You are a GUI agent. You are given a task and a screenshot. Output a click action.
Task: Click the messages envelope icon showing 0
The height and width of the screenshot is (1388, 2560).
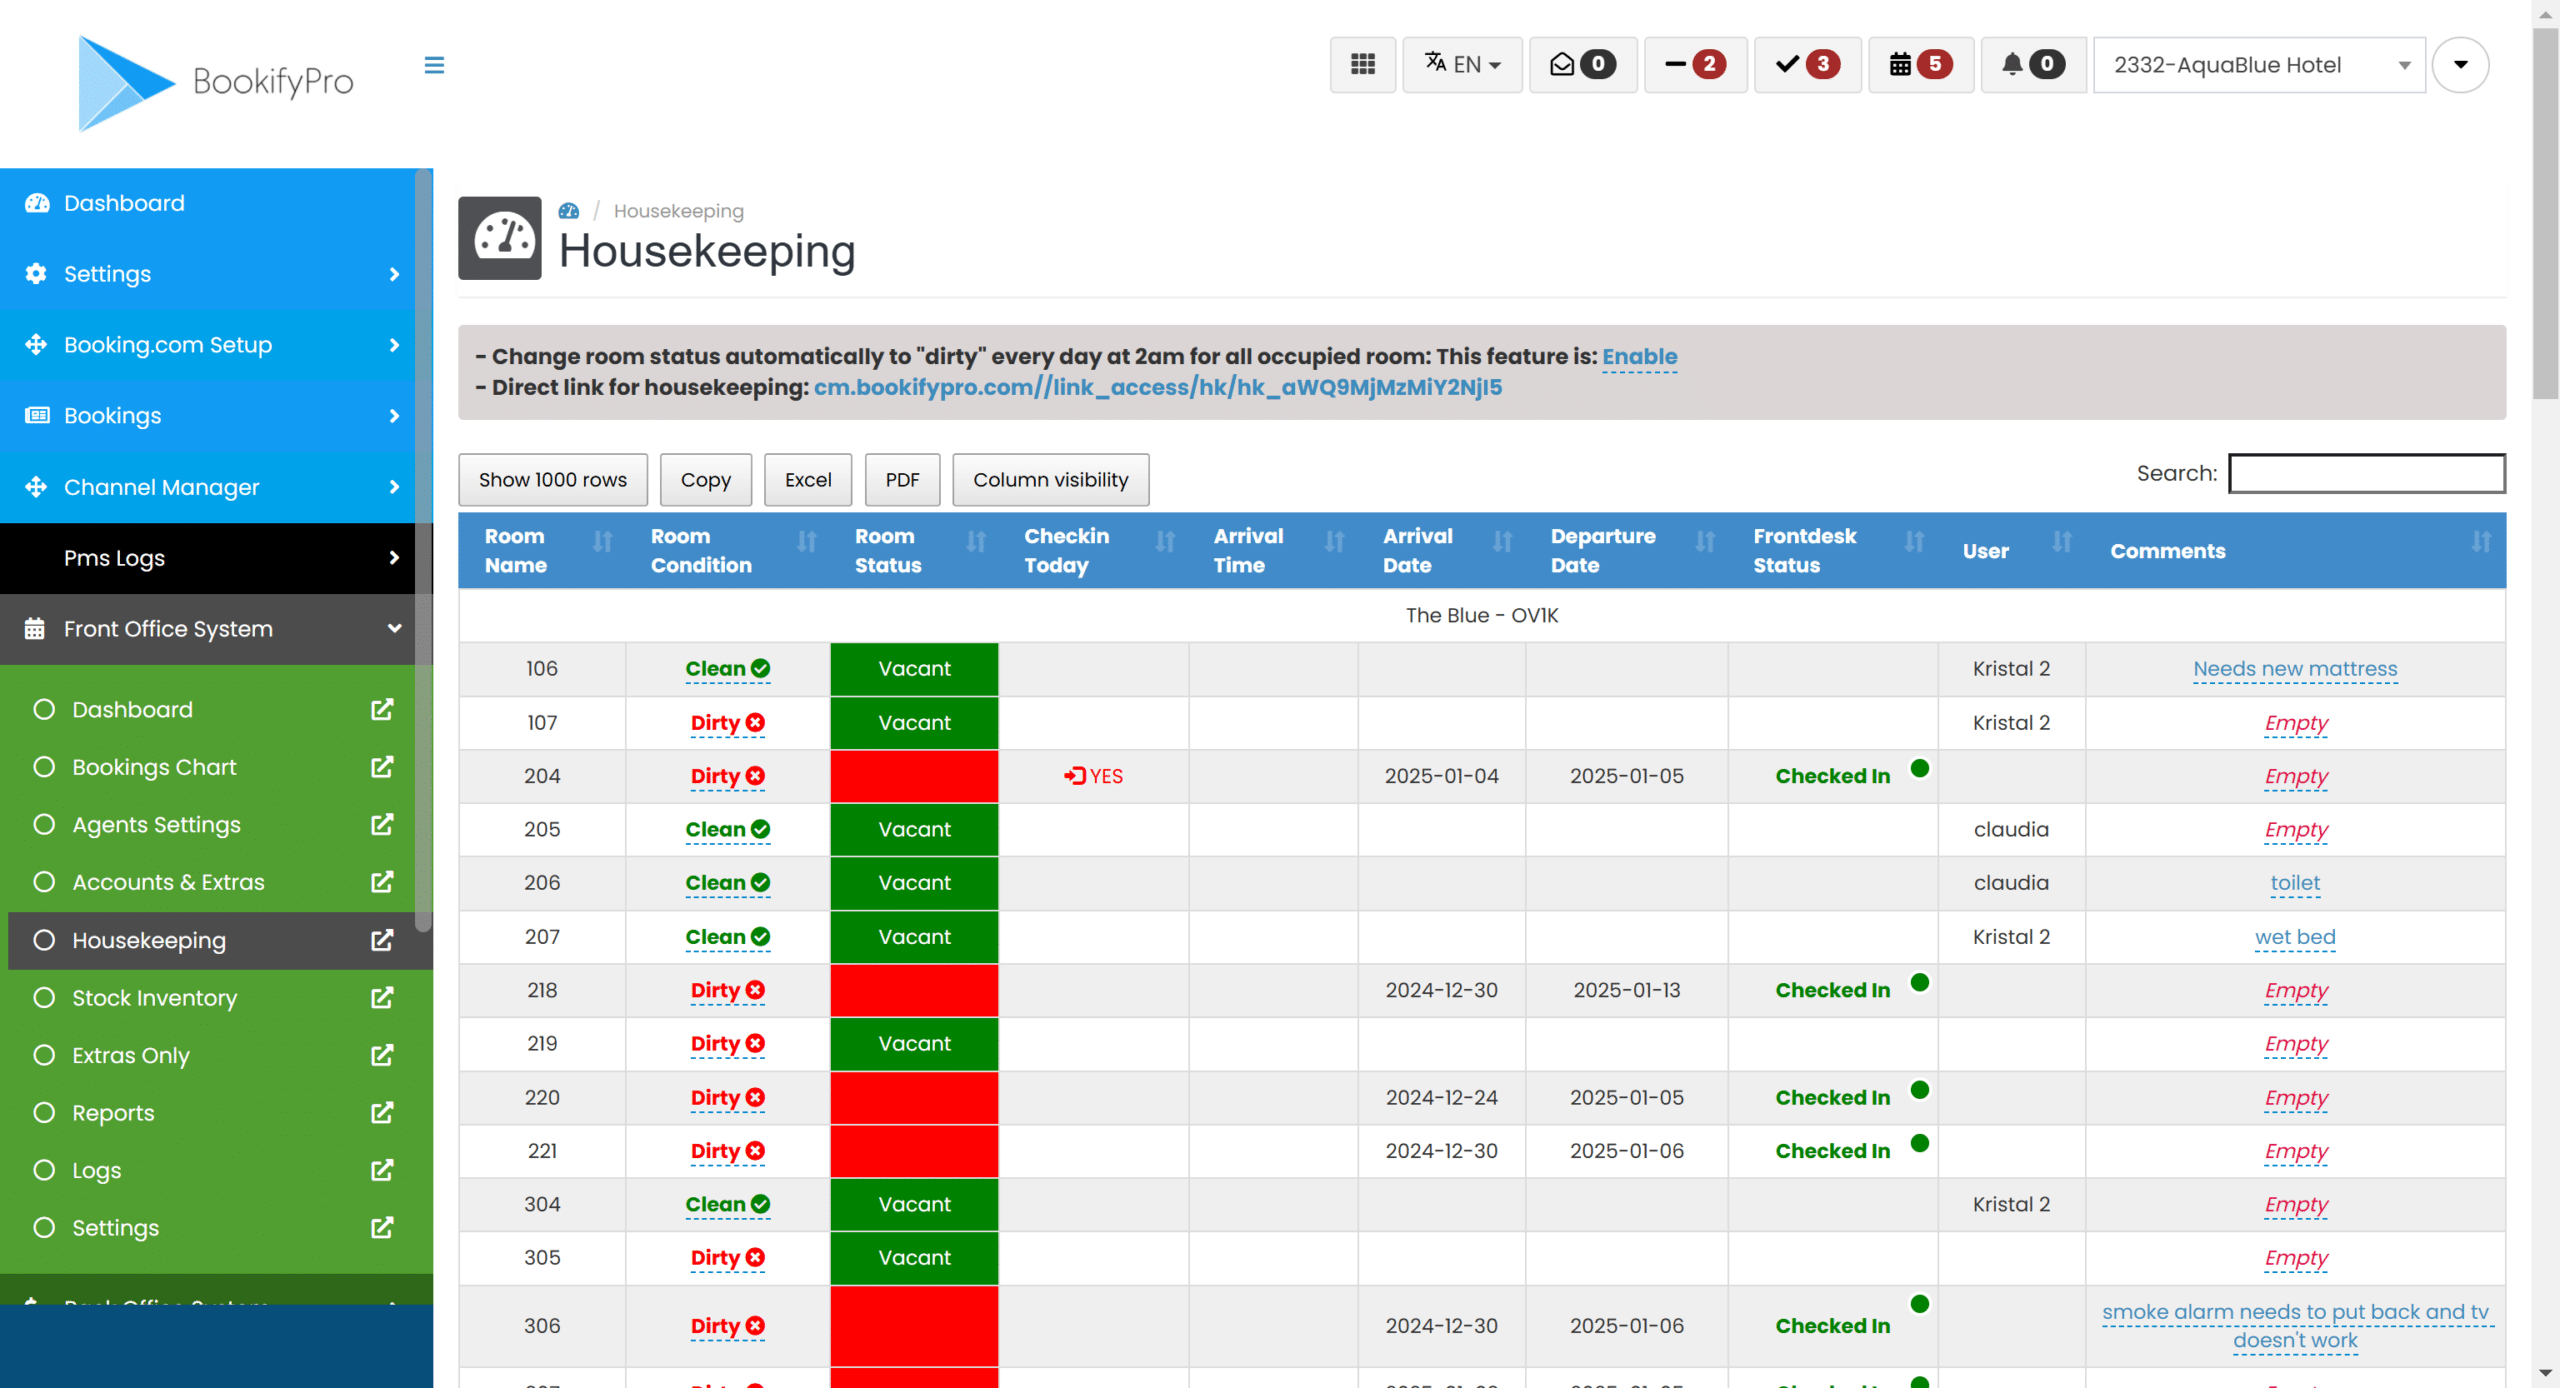1582,64
